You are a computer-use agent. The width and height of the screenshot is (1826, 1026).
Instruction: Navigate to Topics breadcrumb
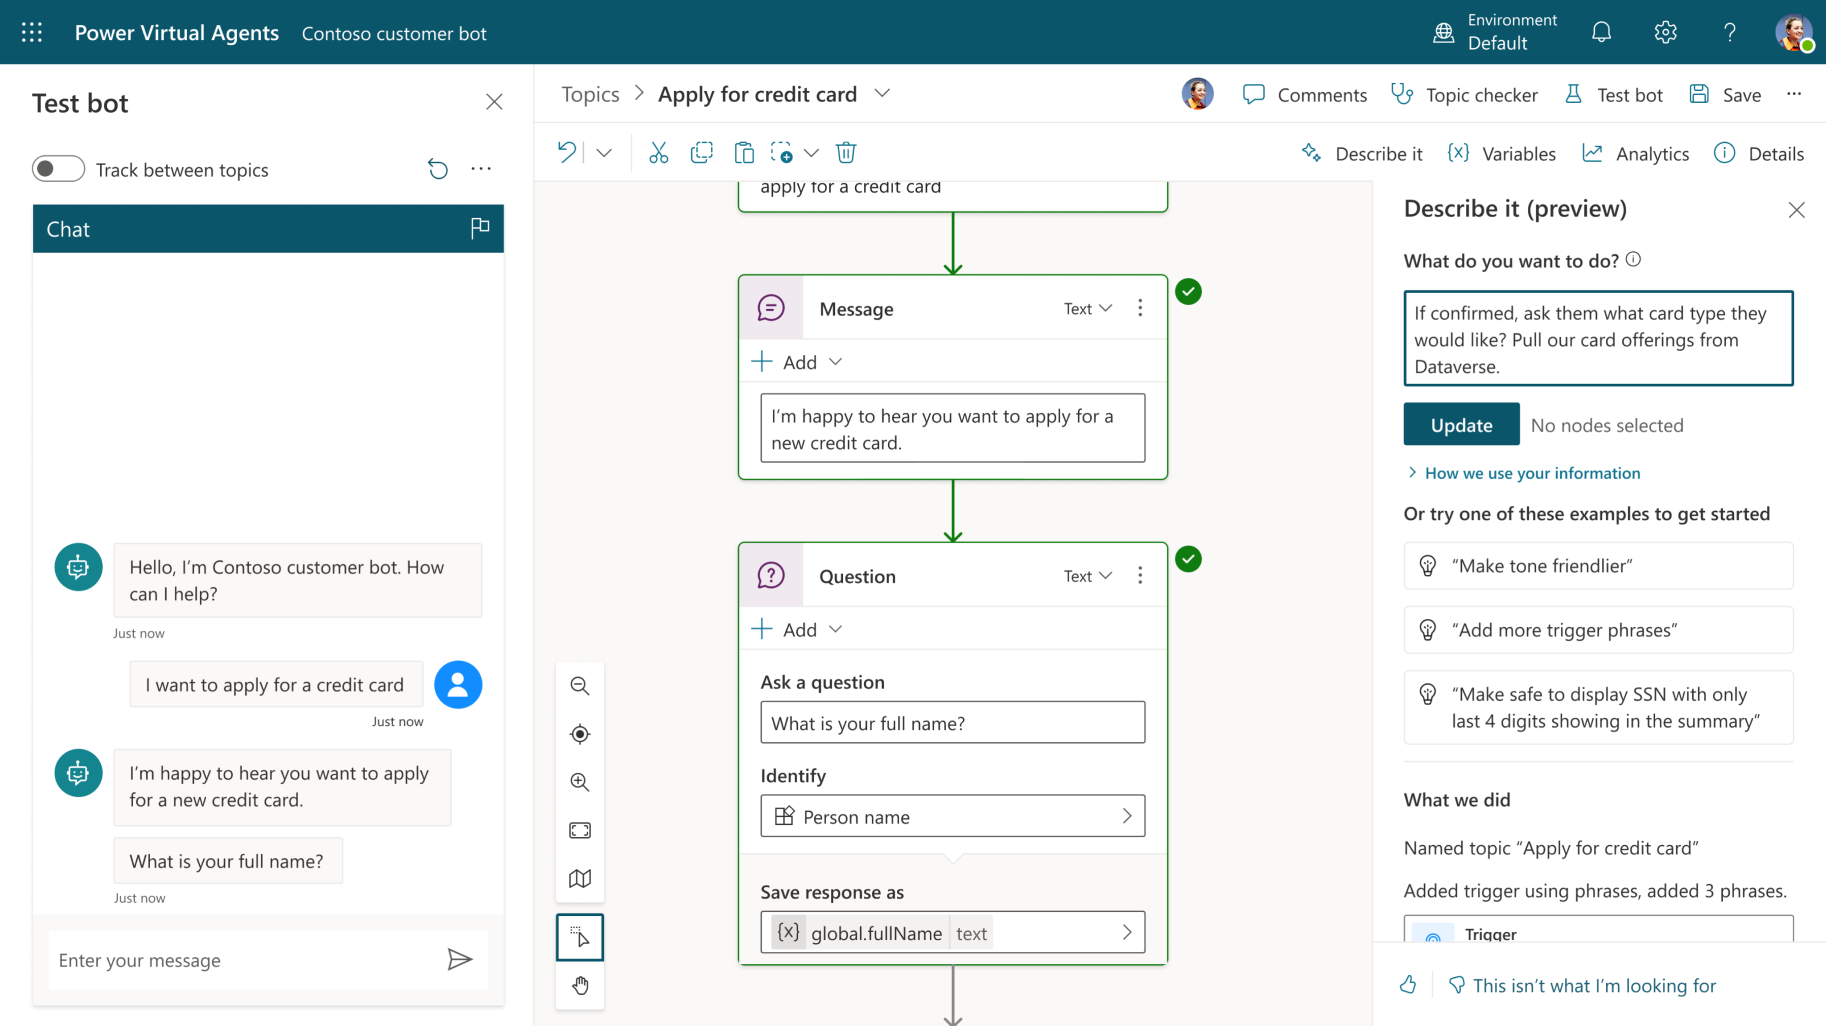tap(590, 93)
